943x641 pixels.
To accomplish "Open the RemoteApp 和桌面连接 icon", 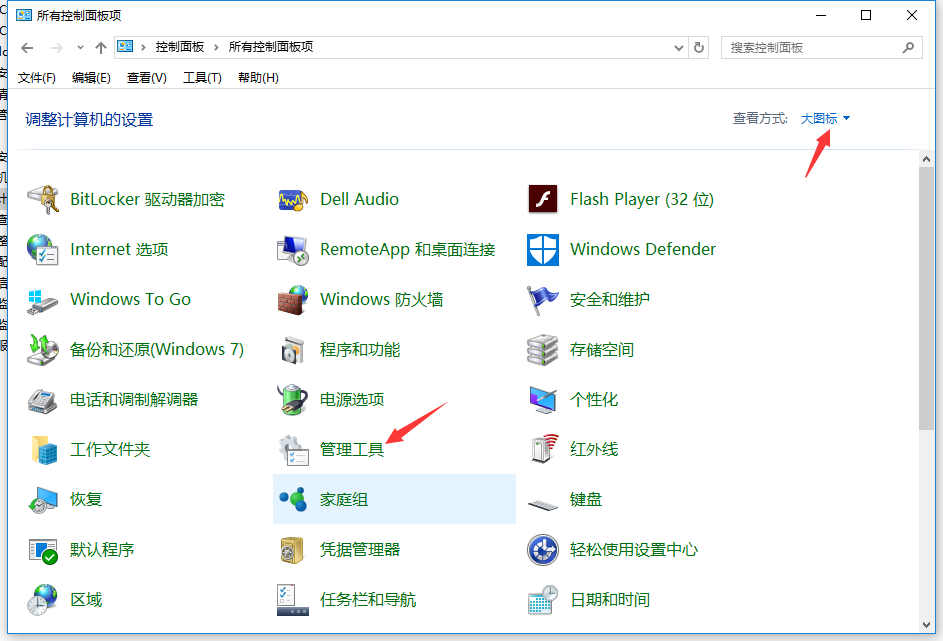I will [293, 250].
